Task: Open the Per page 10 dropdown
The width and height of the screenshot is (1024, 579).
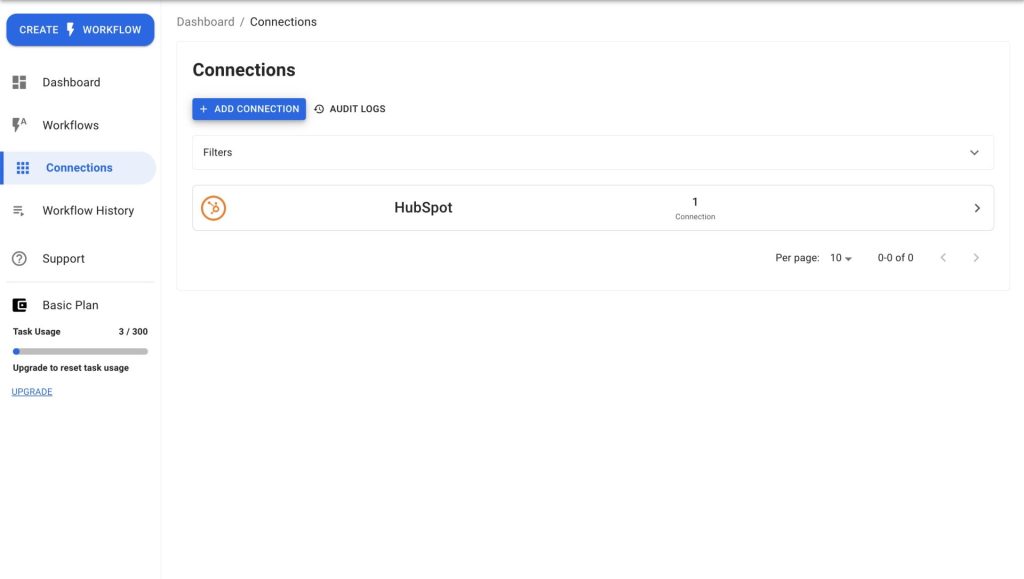Action: point(840,258)
